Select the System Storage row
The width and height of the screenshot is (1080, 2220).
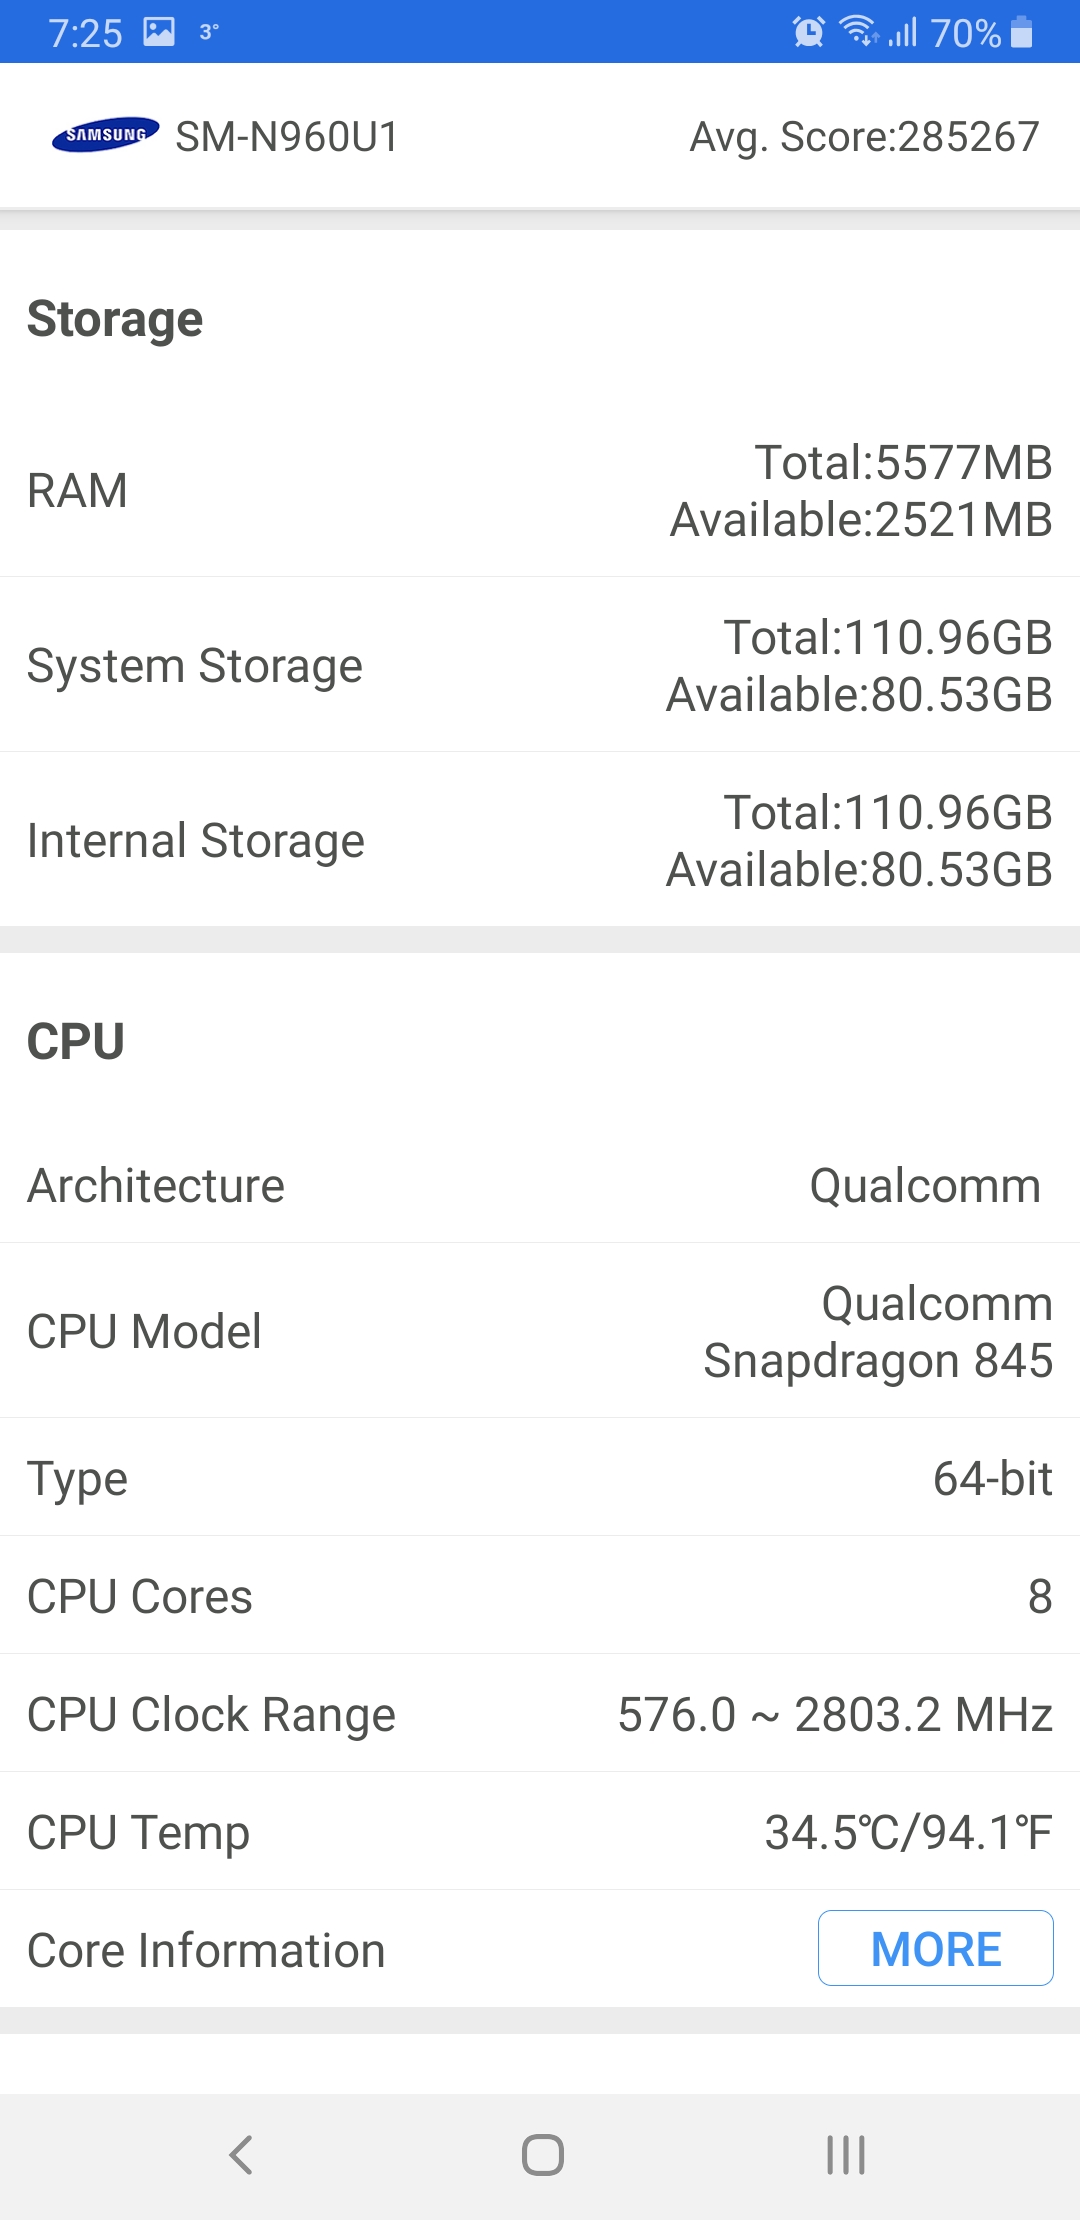coord(540,666)
